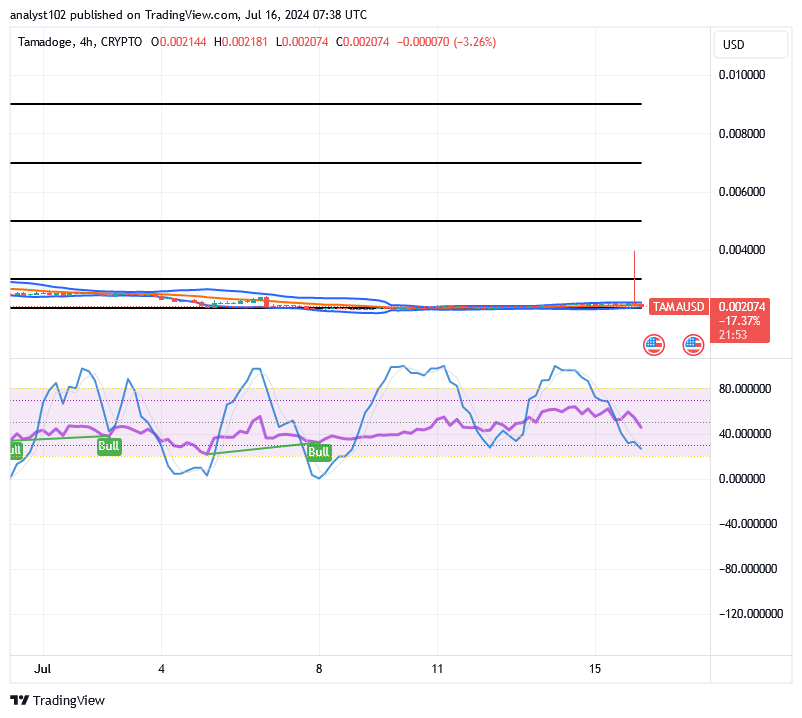This screenshot has height=718, width=802.
Task: Click the low value L0.002074
Action: [x=302, y=42]
